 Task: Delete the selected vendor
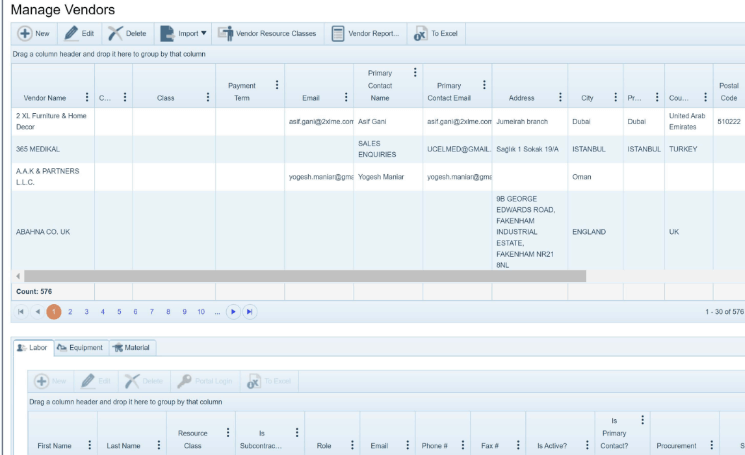127,33
